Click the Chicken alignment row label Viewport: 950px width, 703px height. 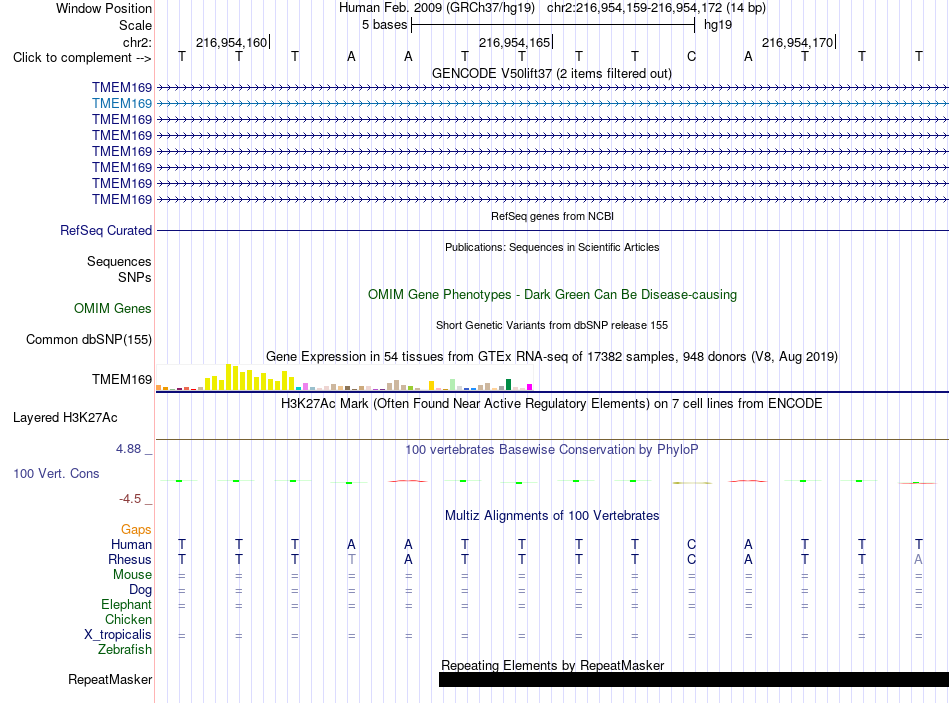[x=128, y=619]
